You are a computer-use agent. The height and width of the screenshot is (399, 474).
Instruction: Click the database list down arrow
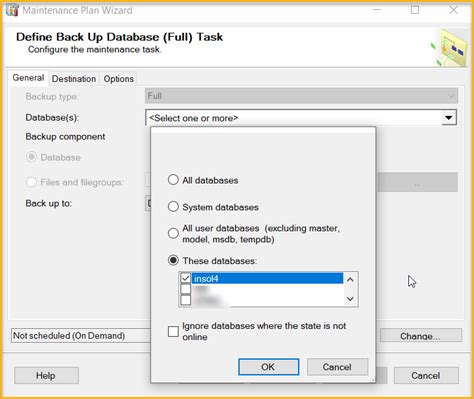[350, 299]
